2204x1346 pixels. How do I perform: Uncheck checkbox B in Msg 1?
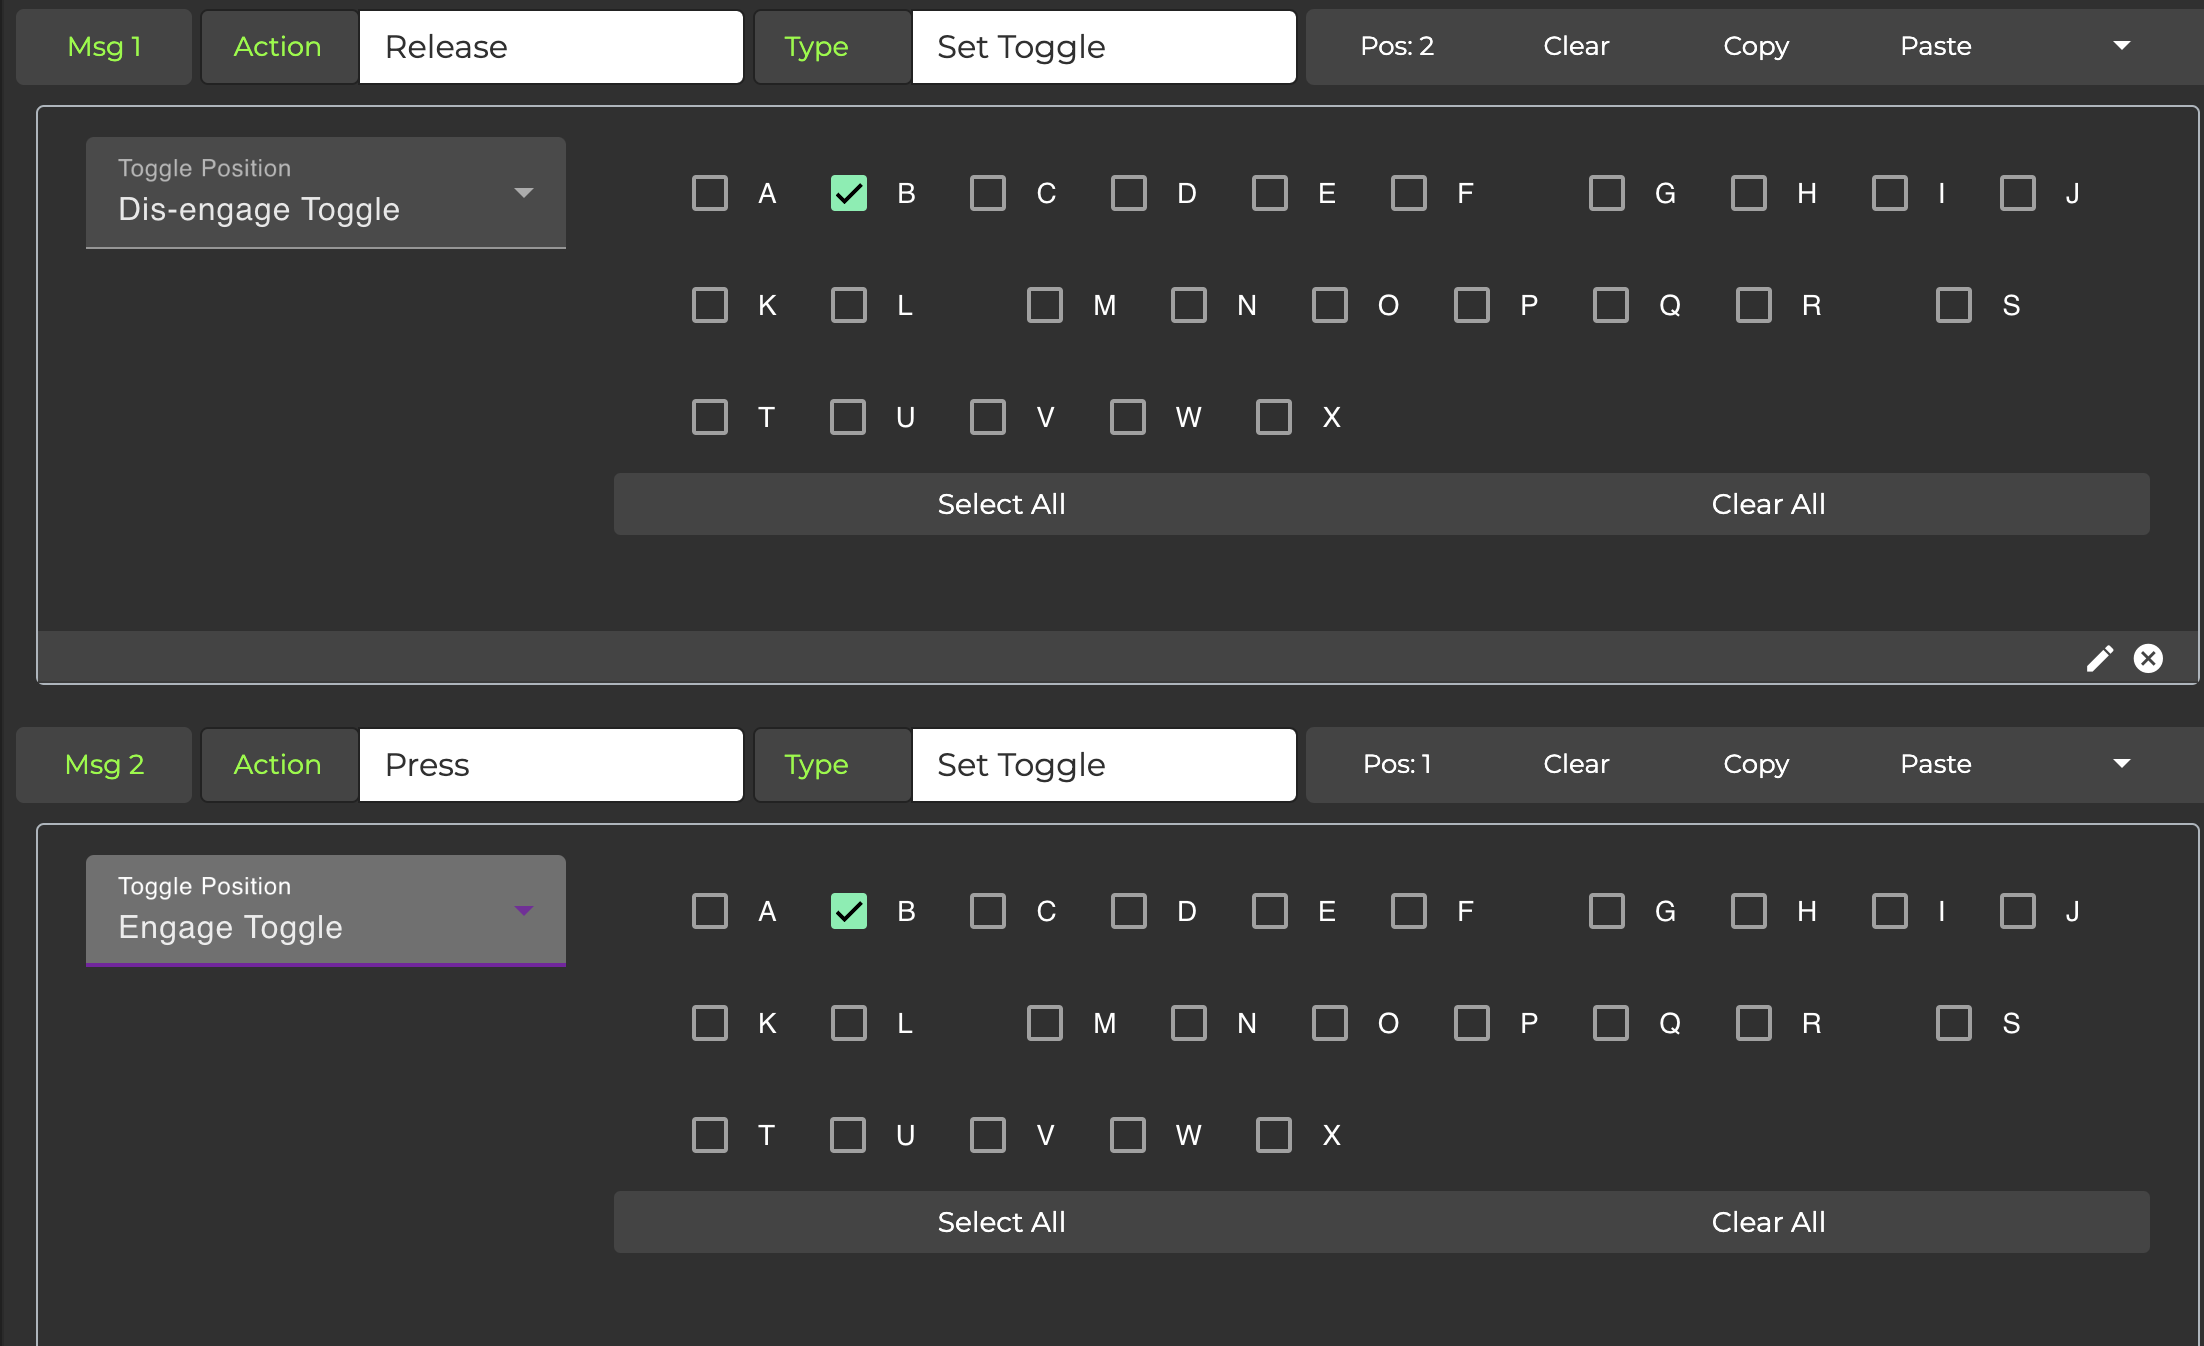[x=849, y=193]
